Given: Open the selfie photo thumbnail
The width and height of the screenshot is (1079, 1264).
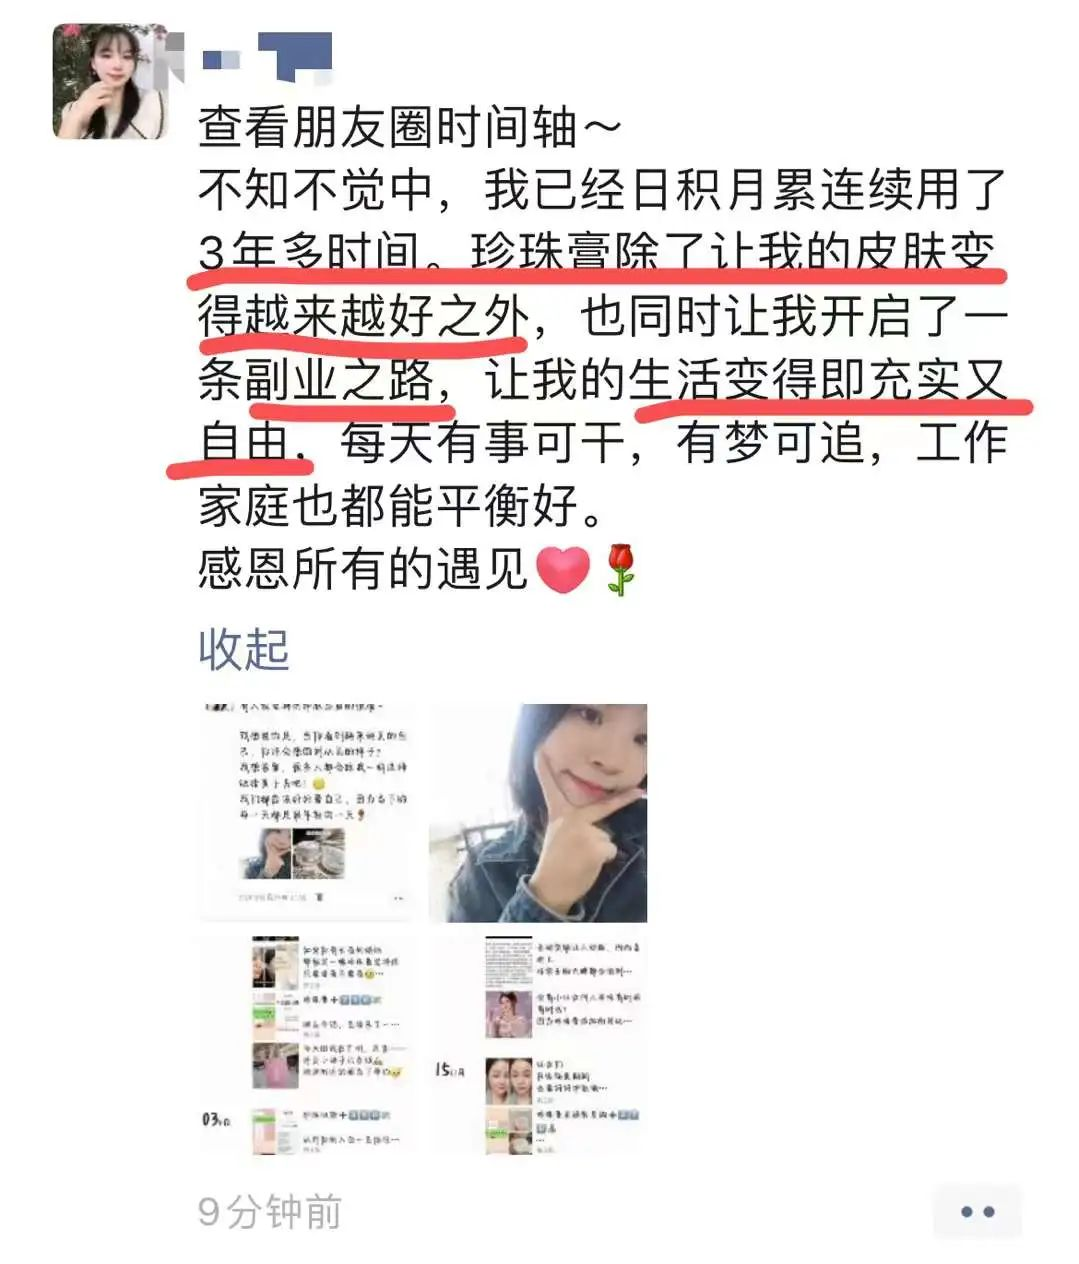Looking at the screenshot, I should (538, 812).
